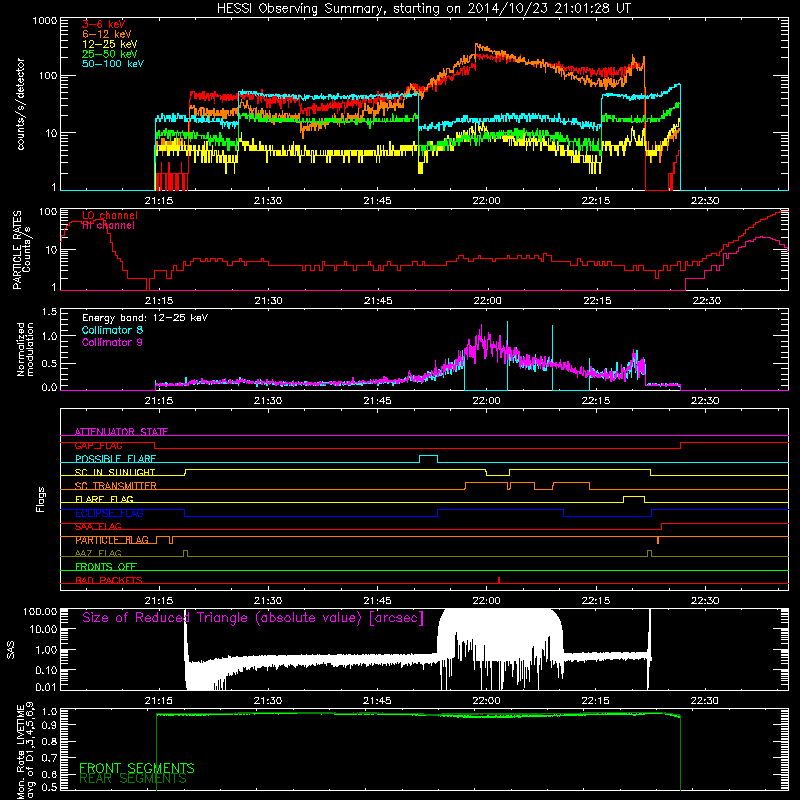Click the ATTENUATOR_STATE flag label
This screenshot has width=800, height=800.
(x=121, y=432)
